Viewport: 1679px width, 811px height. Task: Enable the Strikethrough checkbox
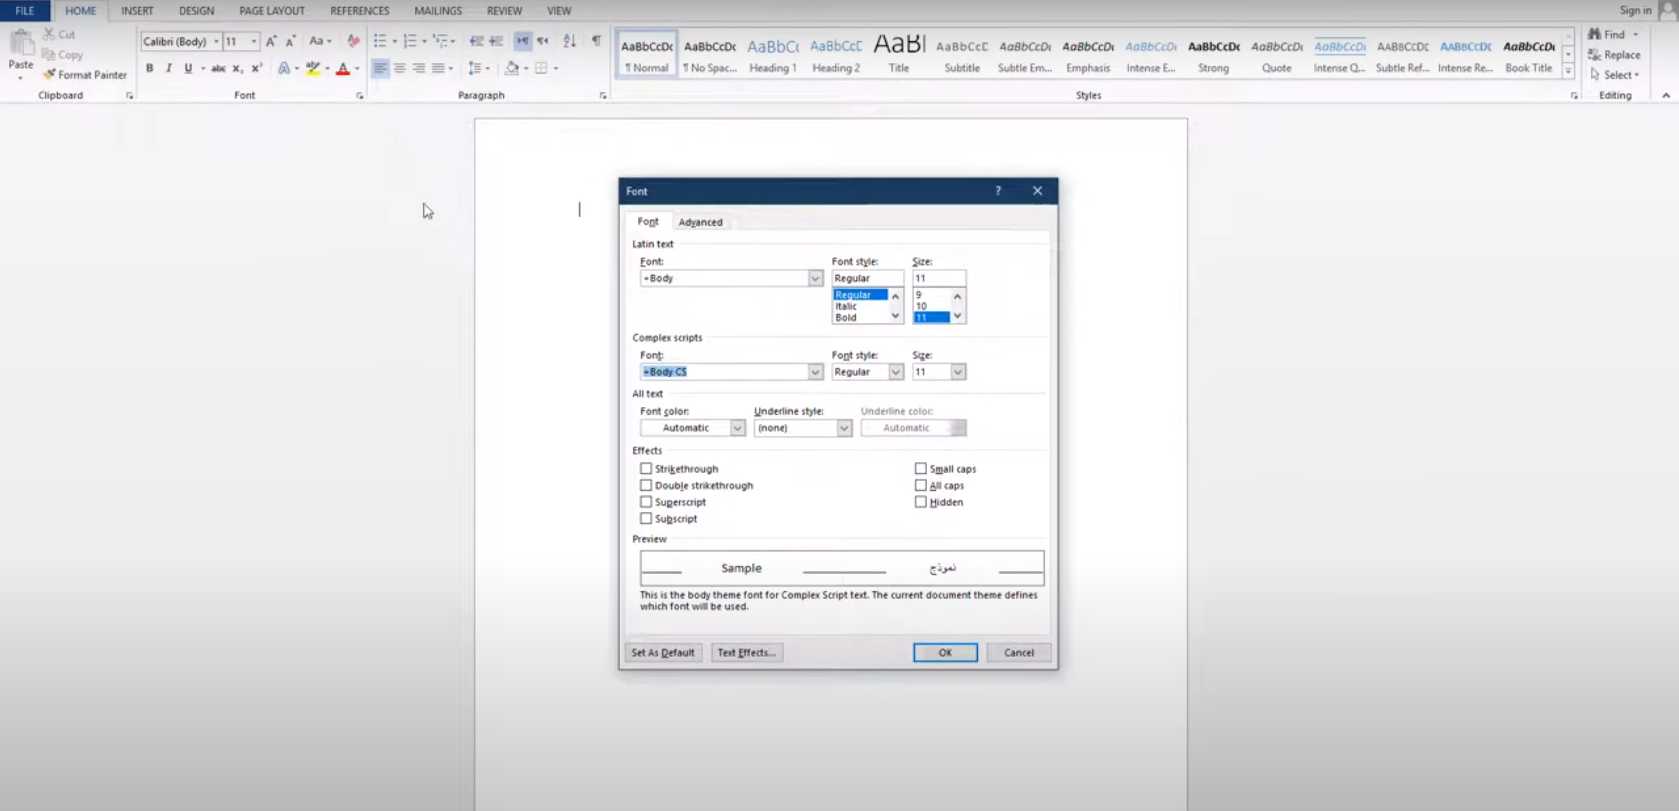pos(646,469)
